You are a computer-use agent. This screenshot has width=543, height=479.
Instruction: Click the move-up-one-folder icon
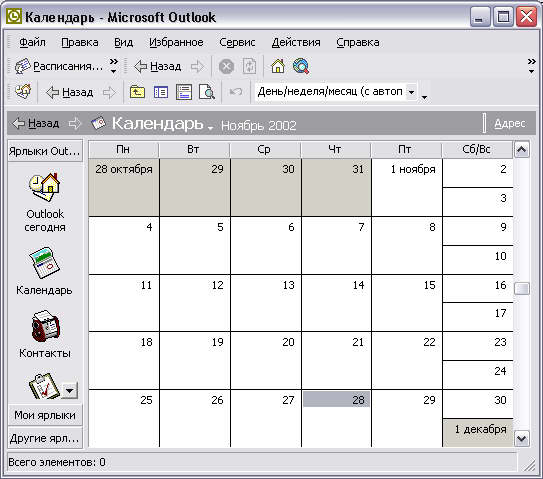pos(137,92)
